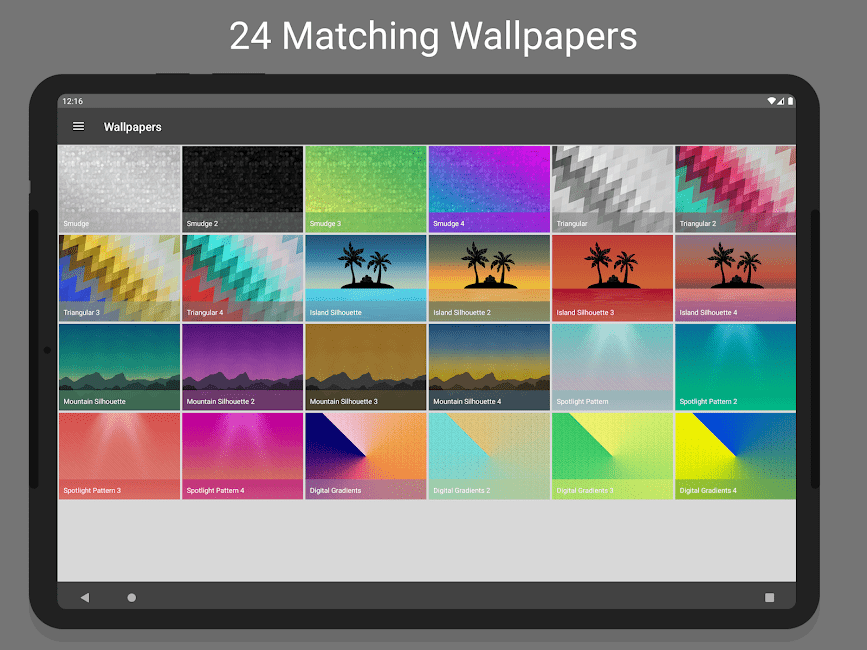
Task: Select the Spotlight Pattern 2 wallpaper
Action: (735, 367)
